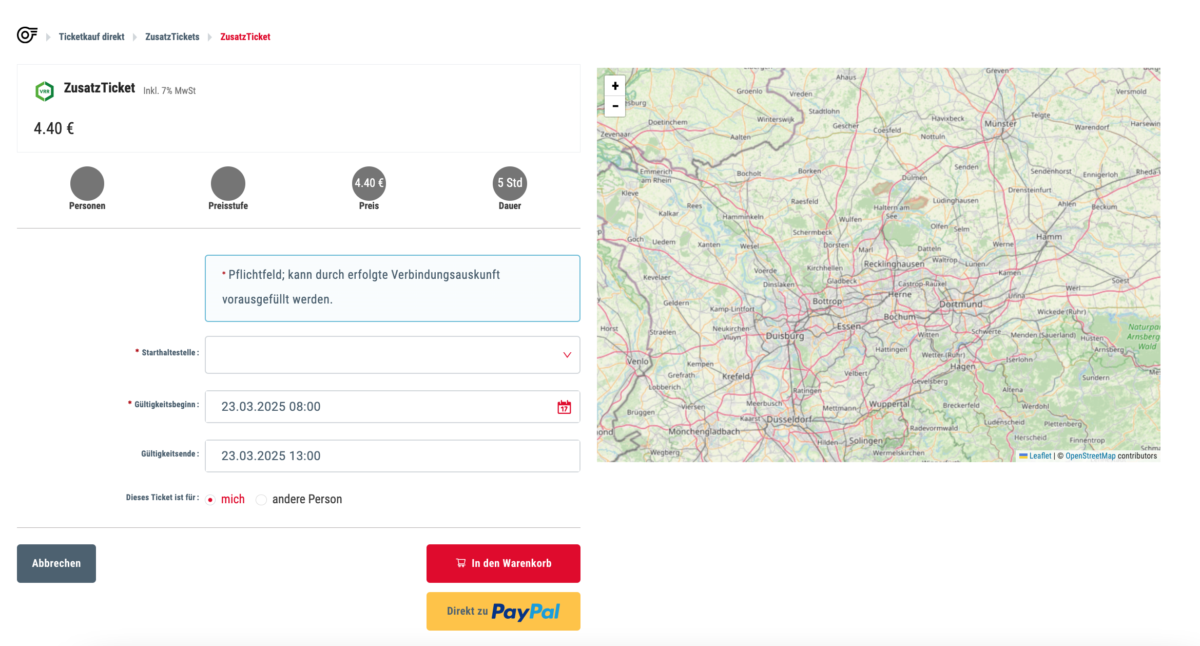Expand the Starthaltestelle dropdown
Viewport: 1200px width, 646px height.
coord(392,355)
